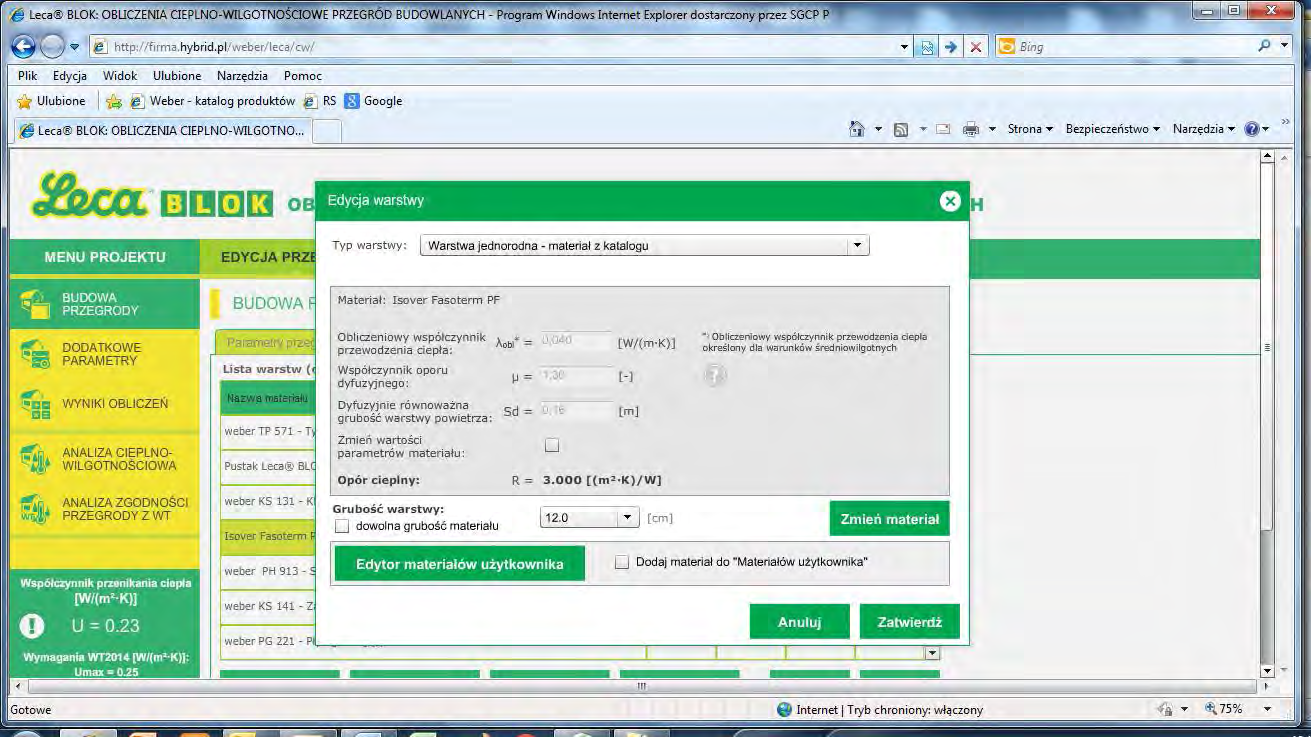The image size is (1311, 737).
Task: Click the browser Forward arrow button
Action: (x=53, y=47)
